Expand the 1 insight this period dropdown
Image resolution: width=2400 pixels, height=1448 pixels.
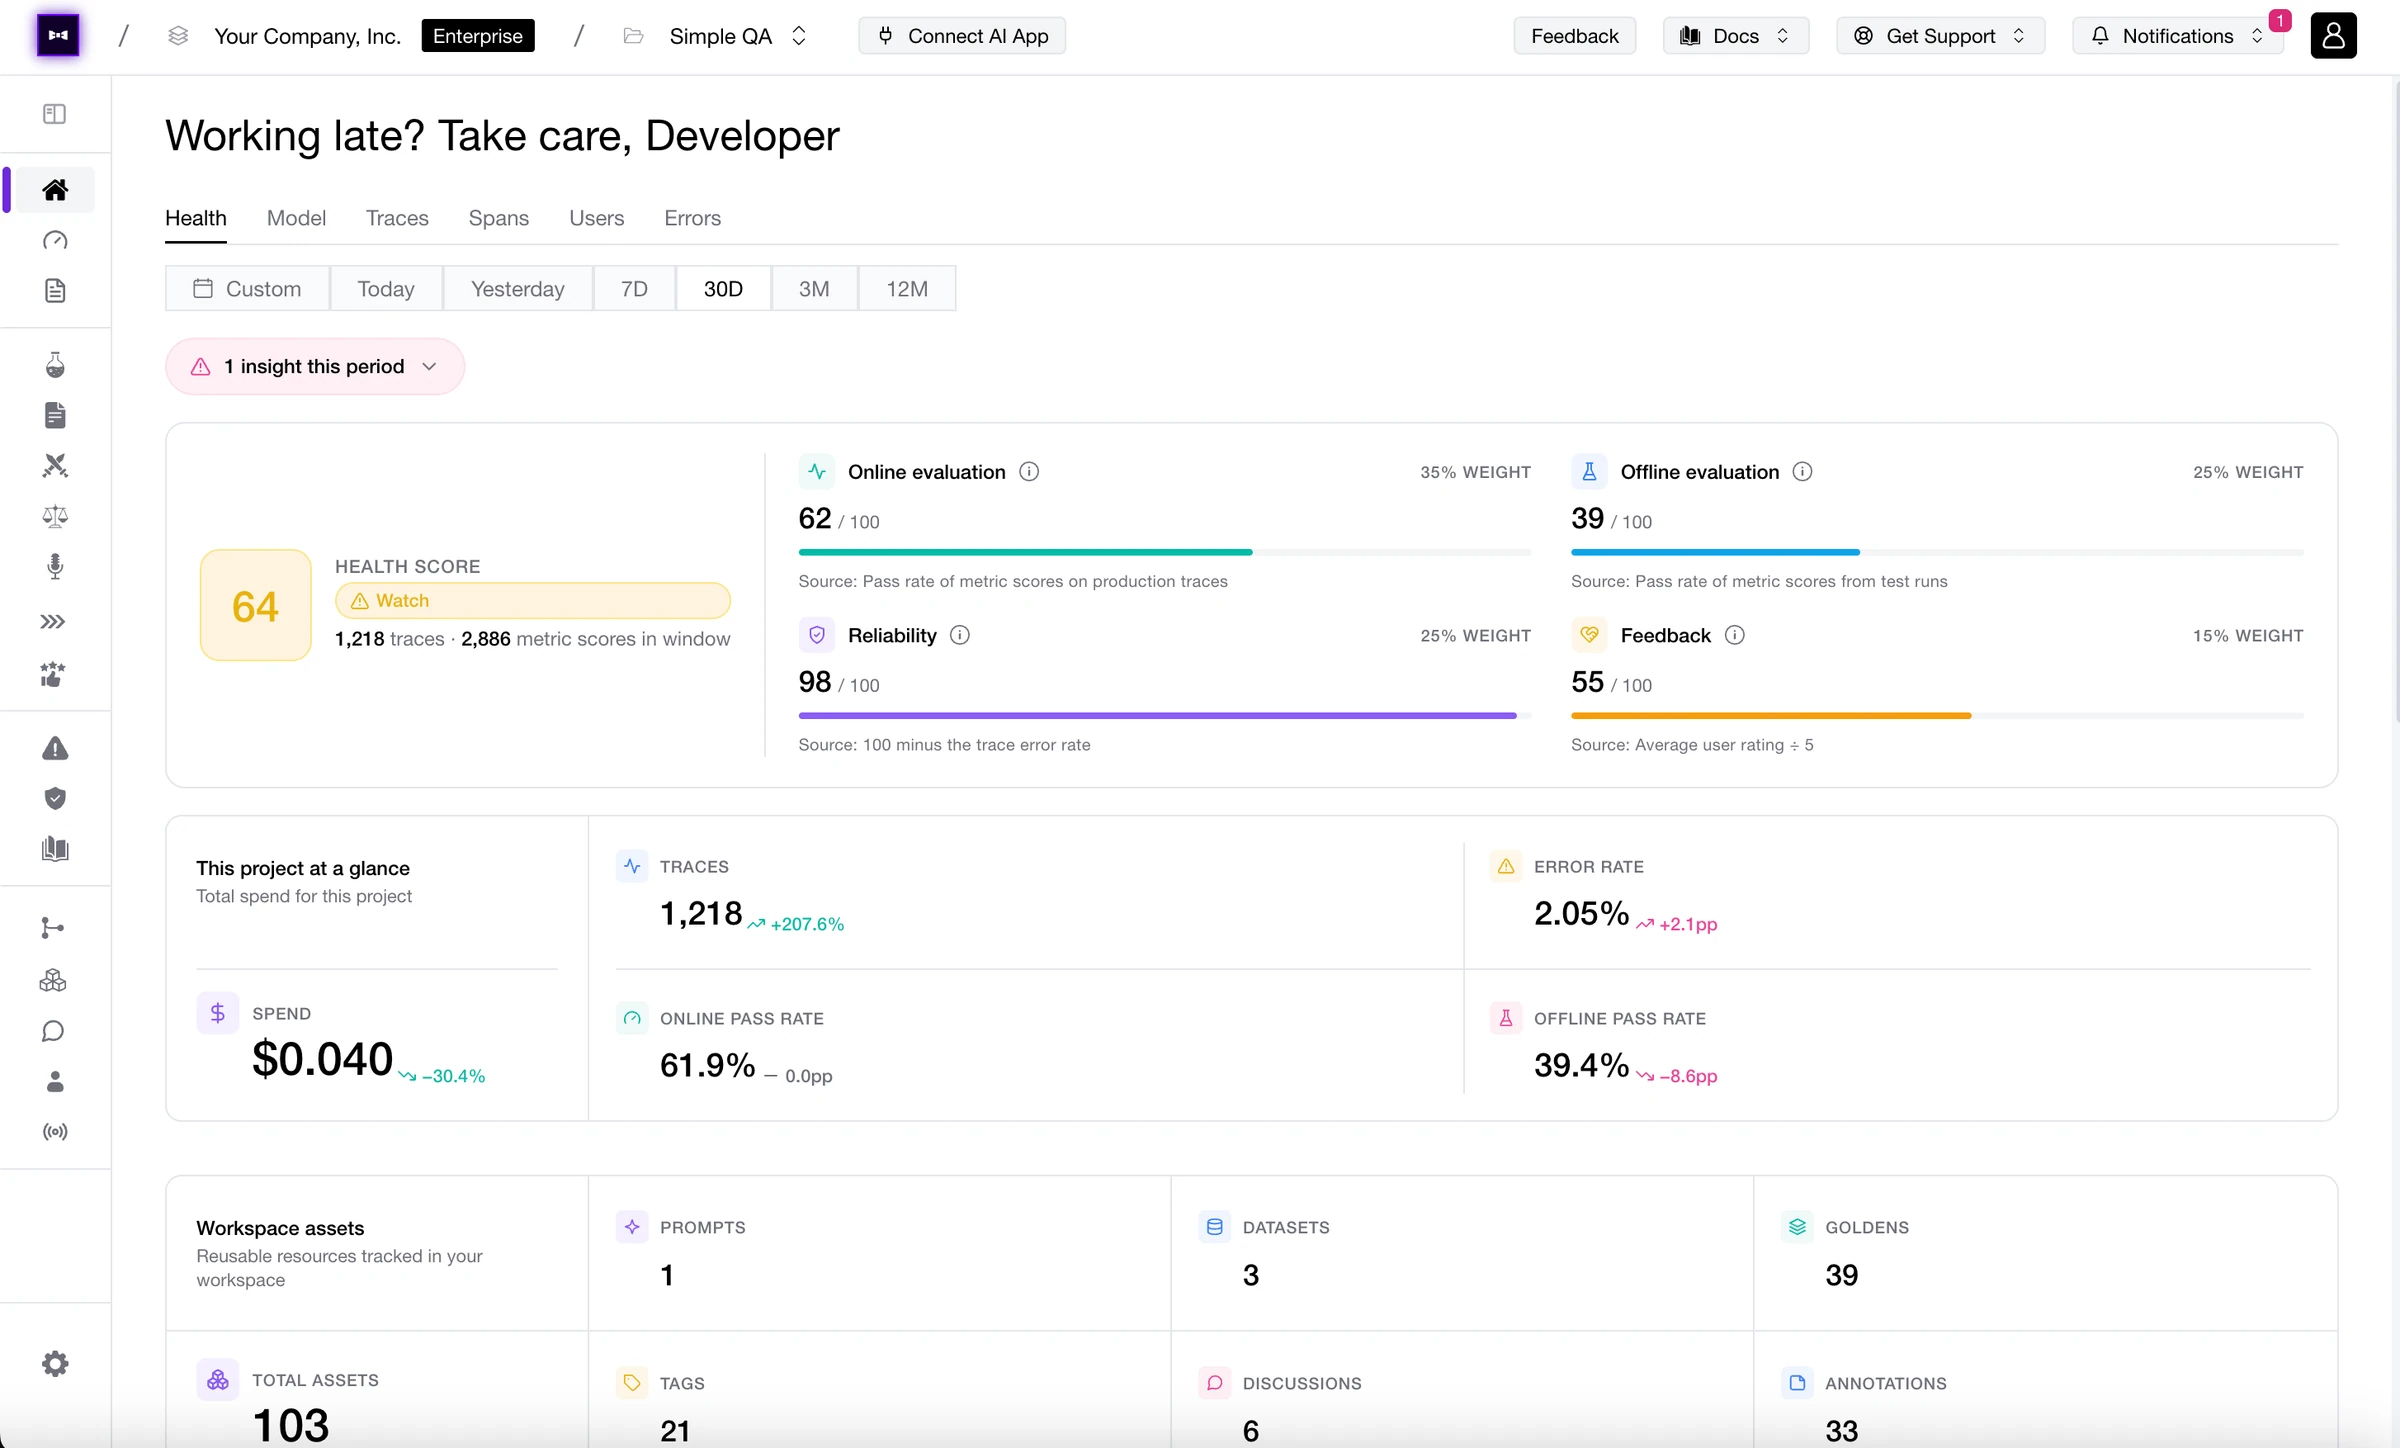click(315, 367)
